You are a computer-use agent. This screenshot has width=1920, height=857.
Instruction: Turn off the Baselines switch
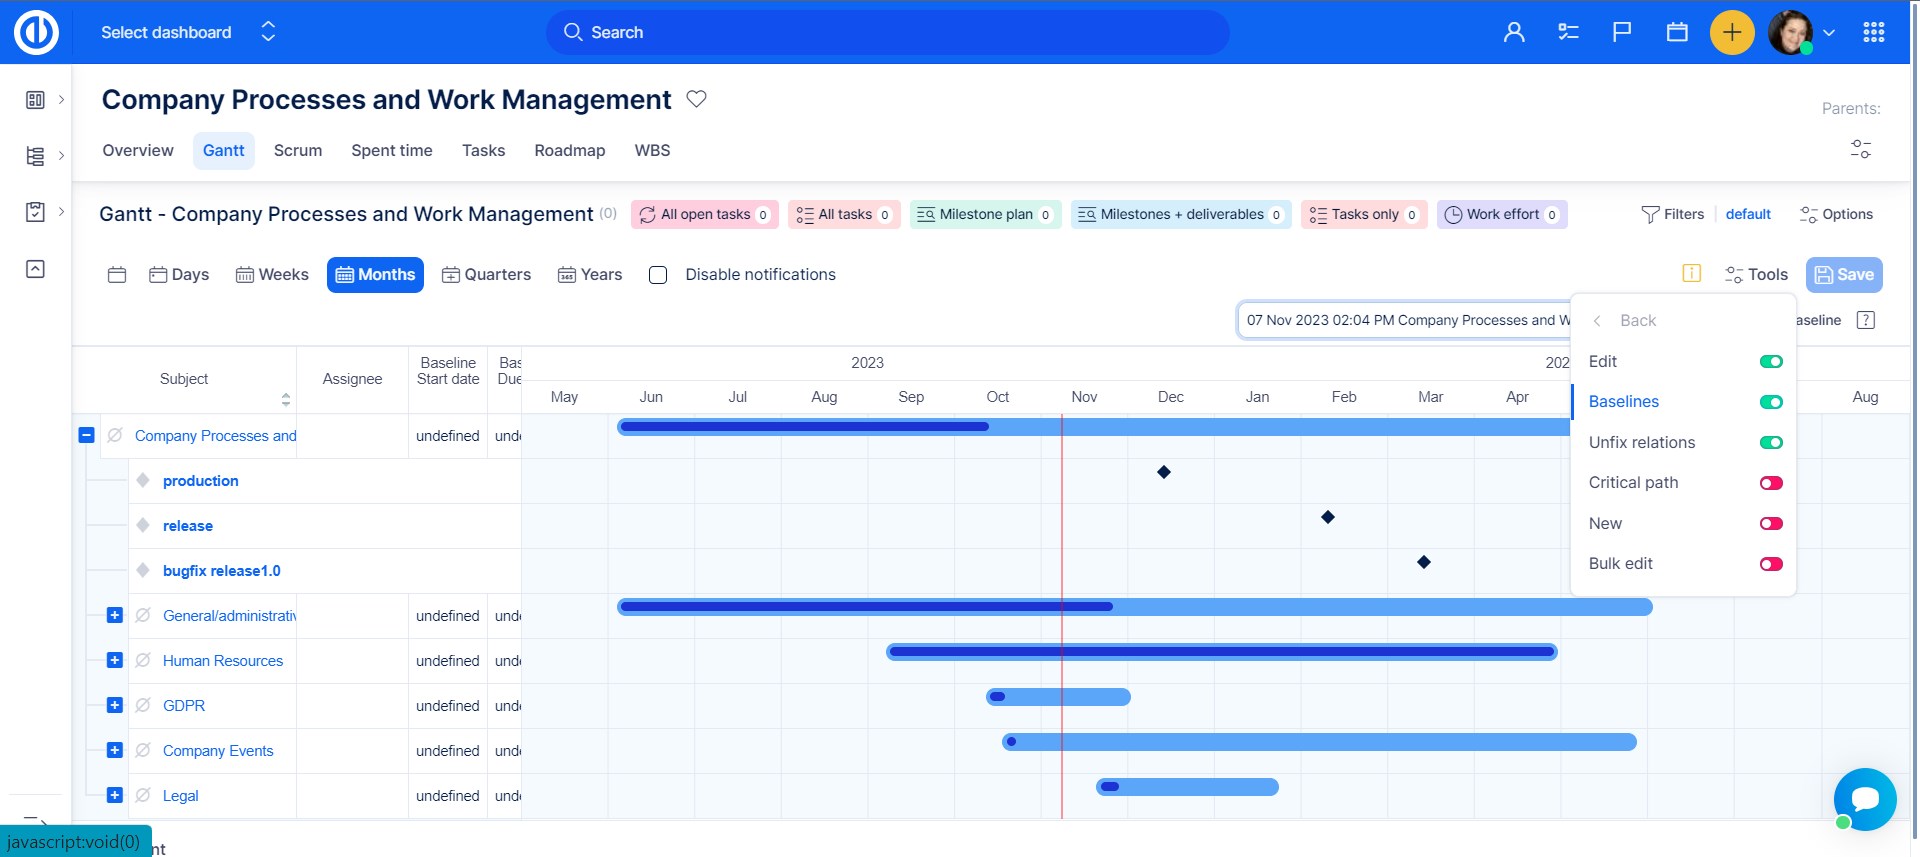(1770, 402)
